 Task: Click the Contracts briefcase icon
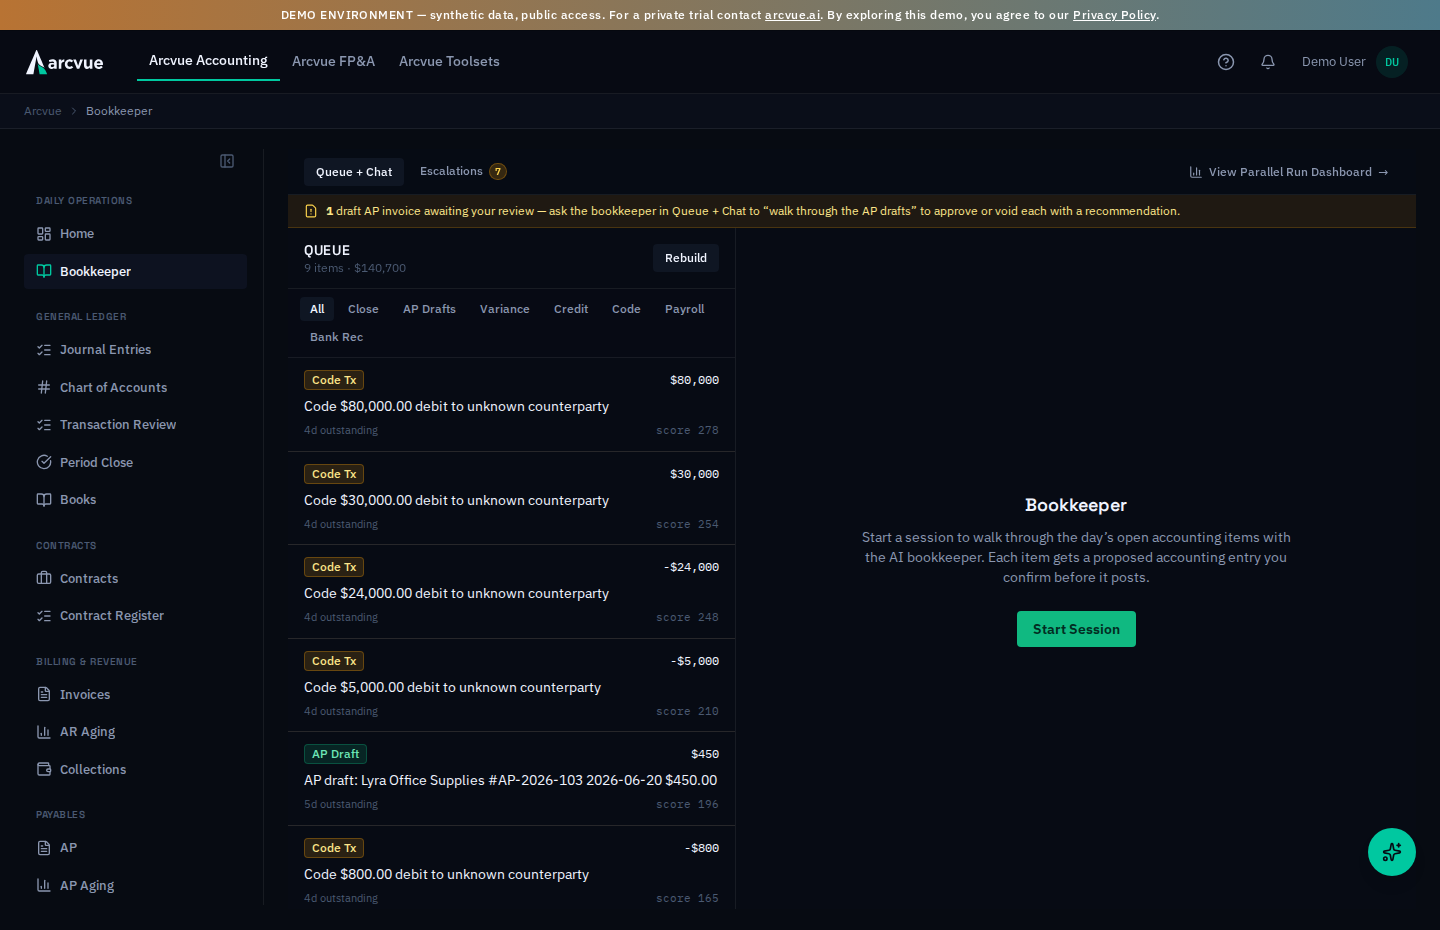point(44,578)
